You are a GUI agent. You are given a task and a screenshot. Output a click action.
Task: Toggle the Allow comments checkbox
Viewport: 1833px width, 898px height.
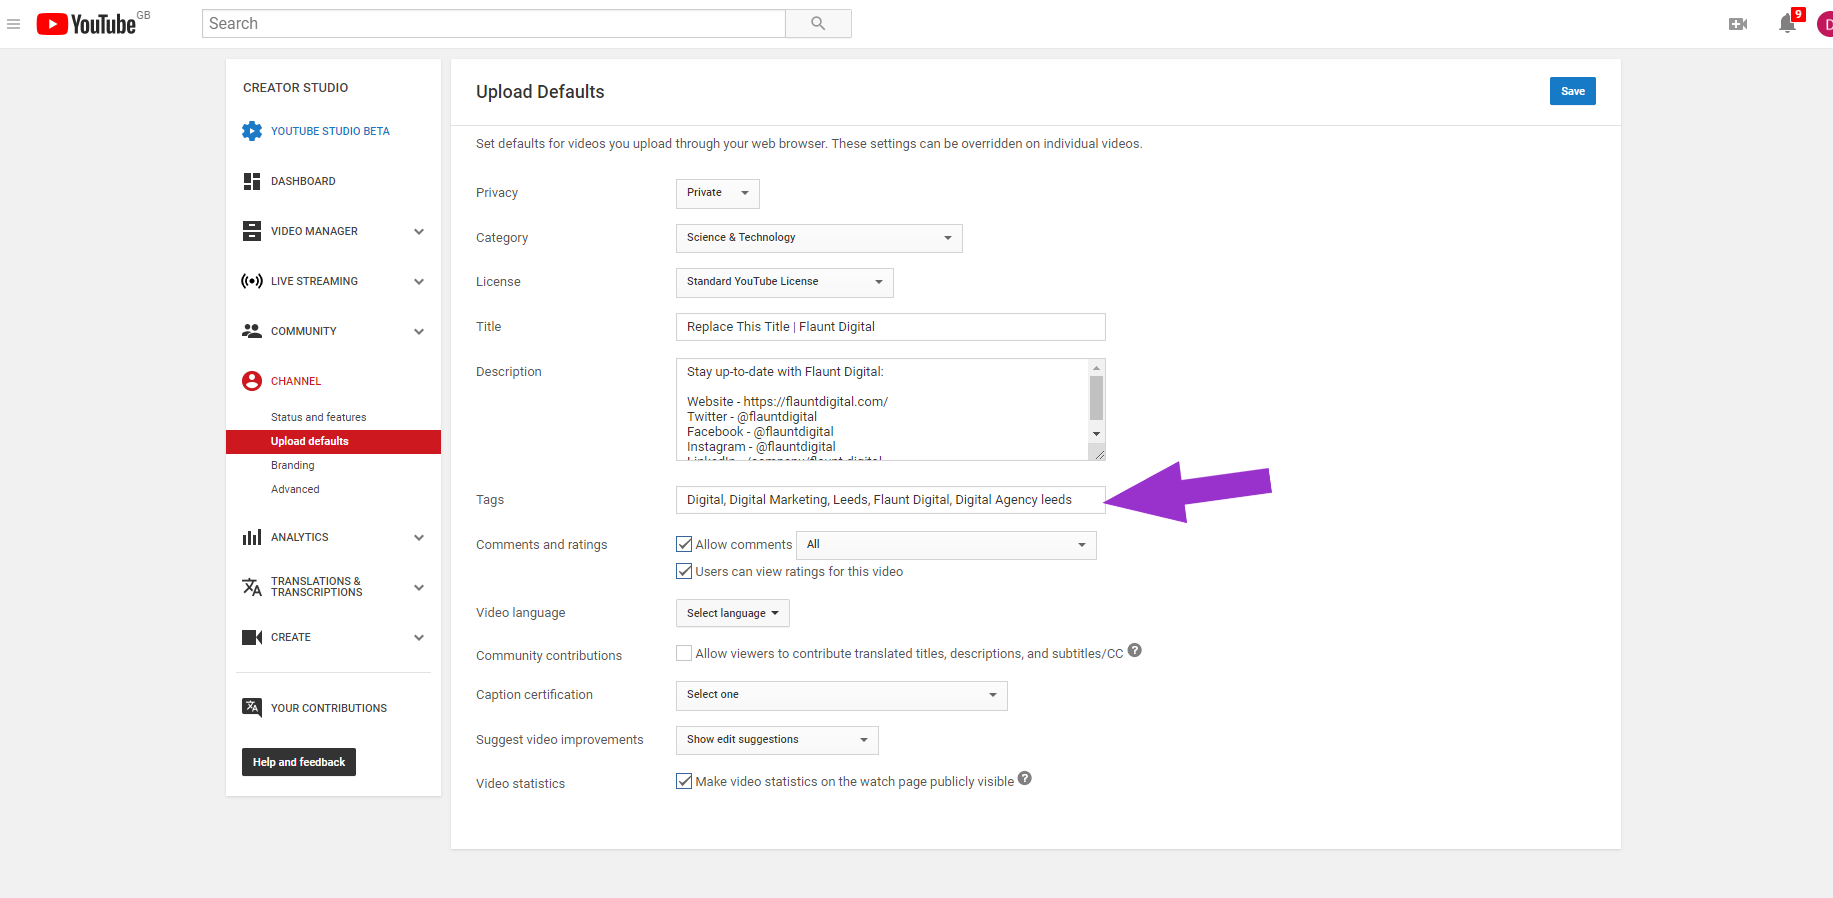pyautogui.click(x=684, y=544)
